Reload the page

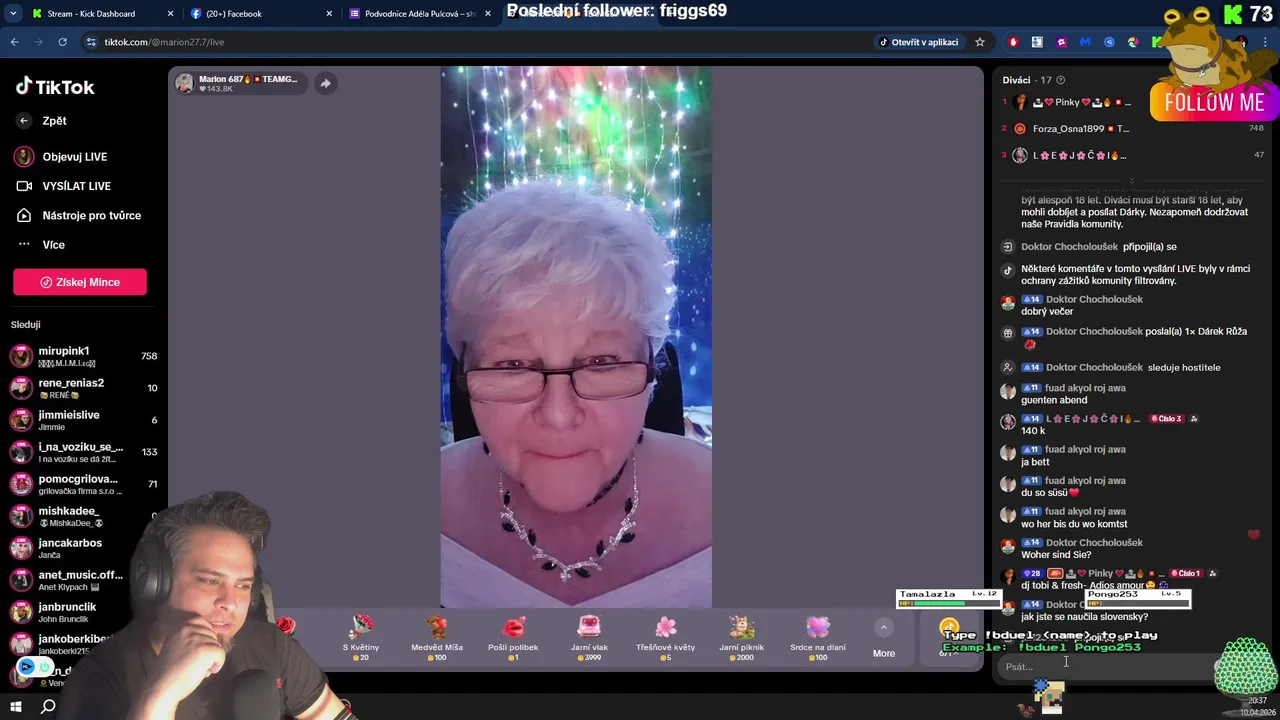[62, 42]
